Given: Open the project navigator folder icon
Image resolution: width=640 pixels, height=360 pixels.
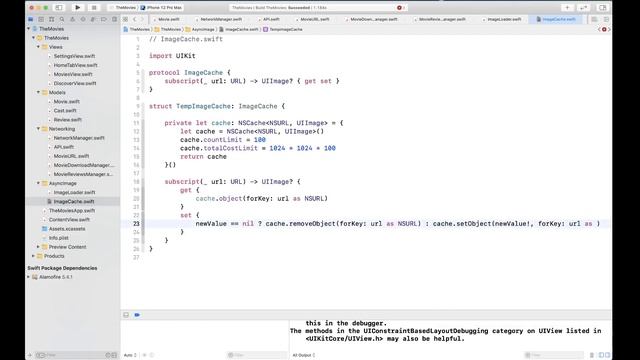Looking at the screenshot, I should pyautogui.click(x=31, y=19).
